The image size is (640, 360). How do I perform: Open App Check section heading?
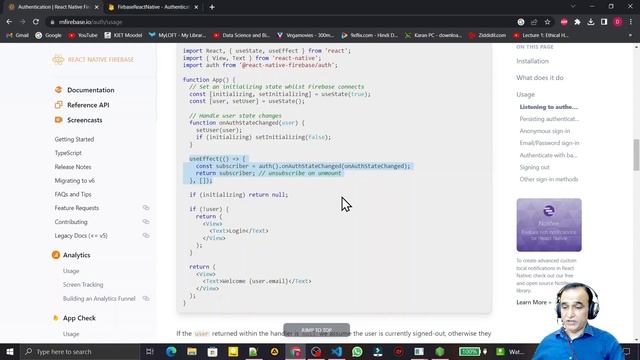click(79, 318)
